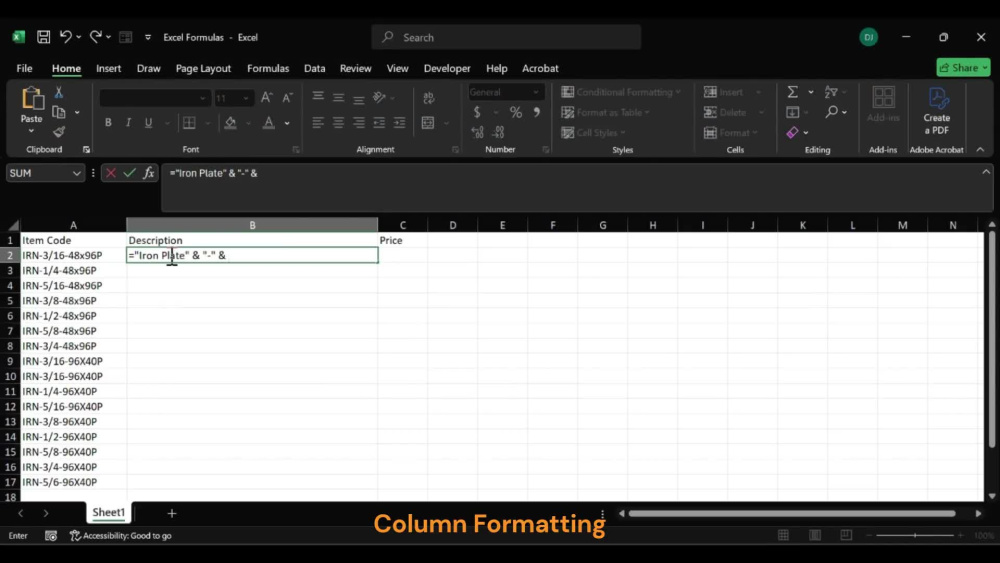Switch to the Data tab
This screenshot has height=563, width=1000.
pyautogui.click(x=314, y=68)
